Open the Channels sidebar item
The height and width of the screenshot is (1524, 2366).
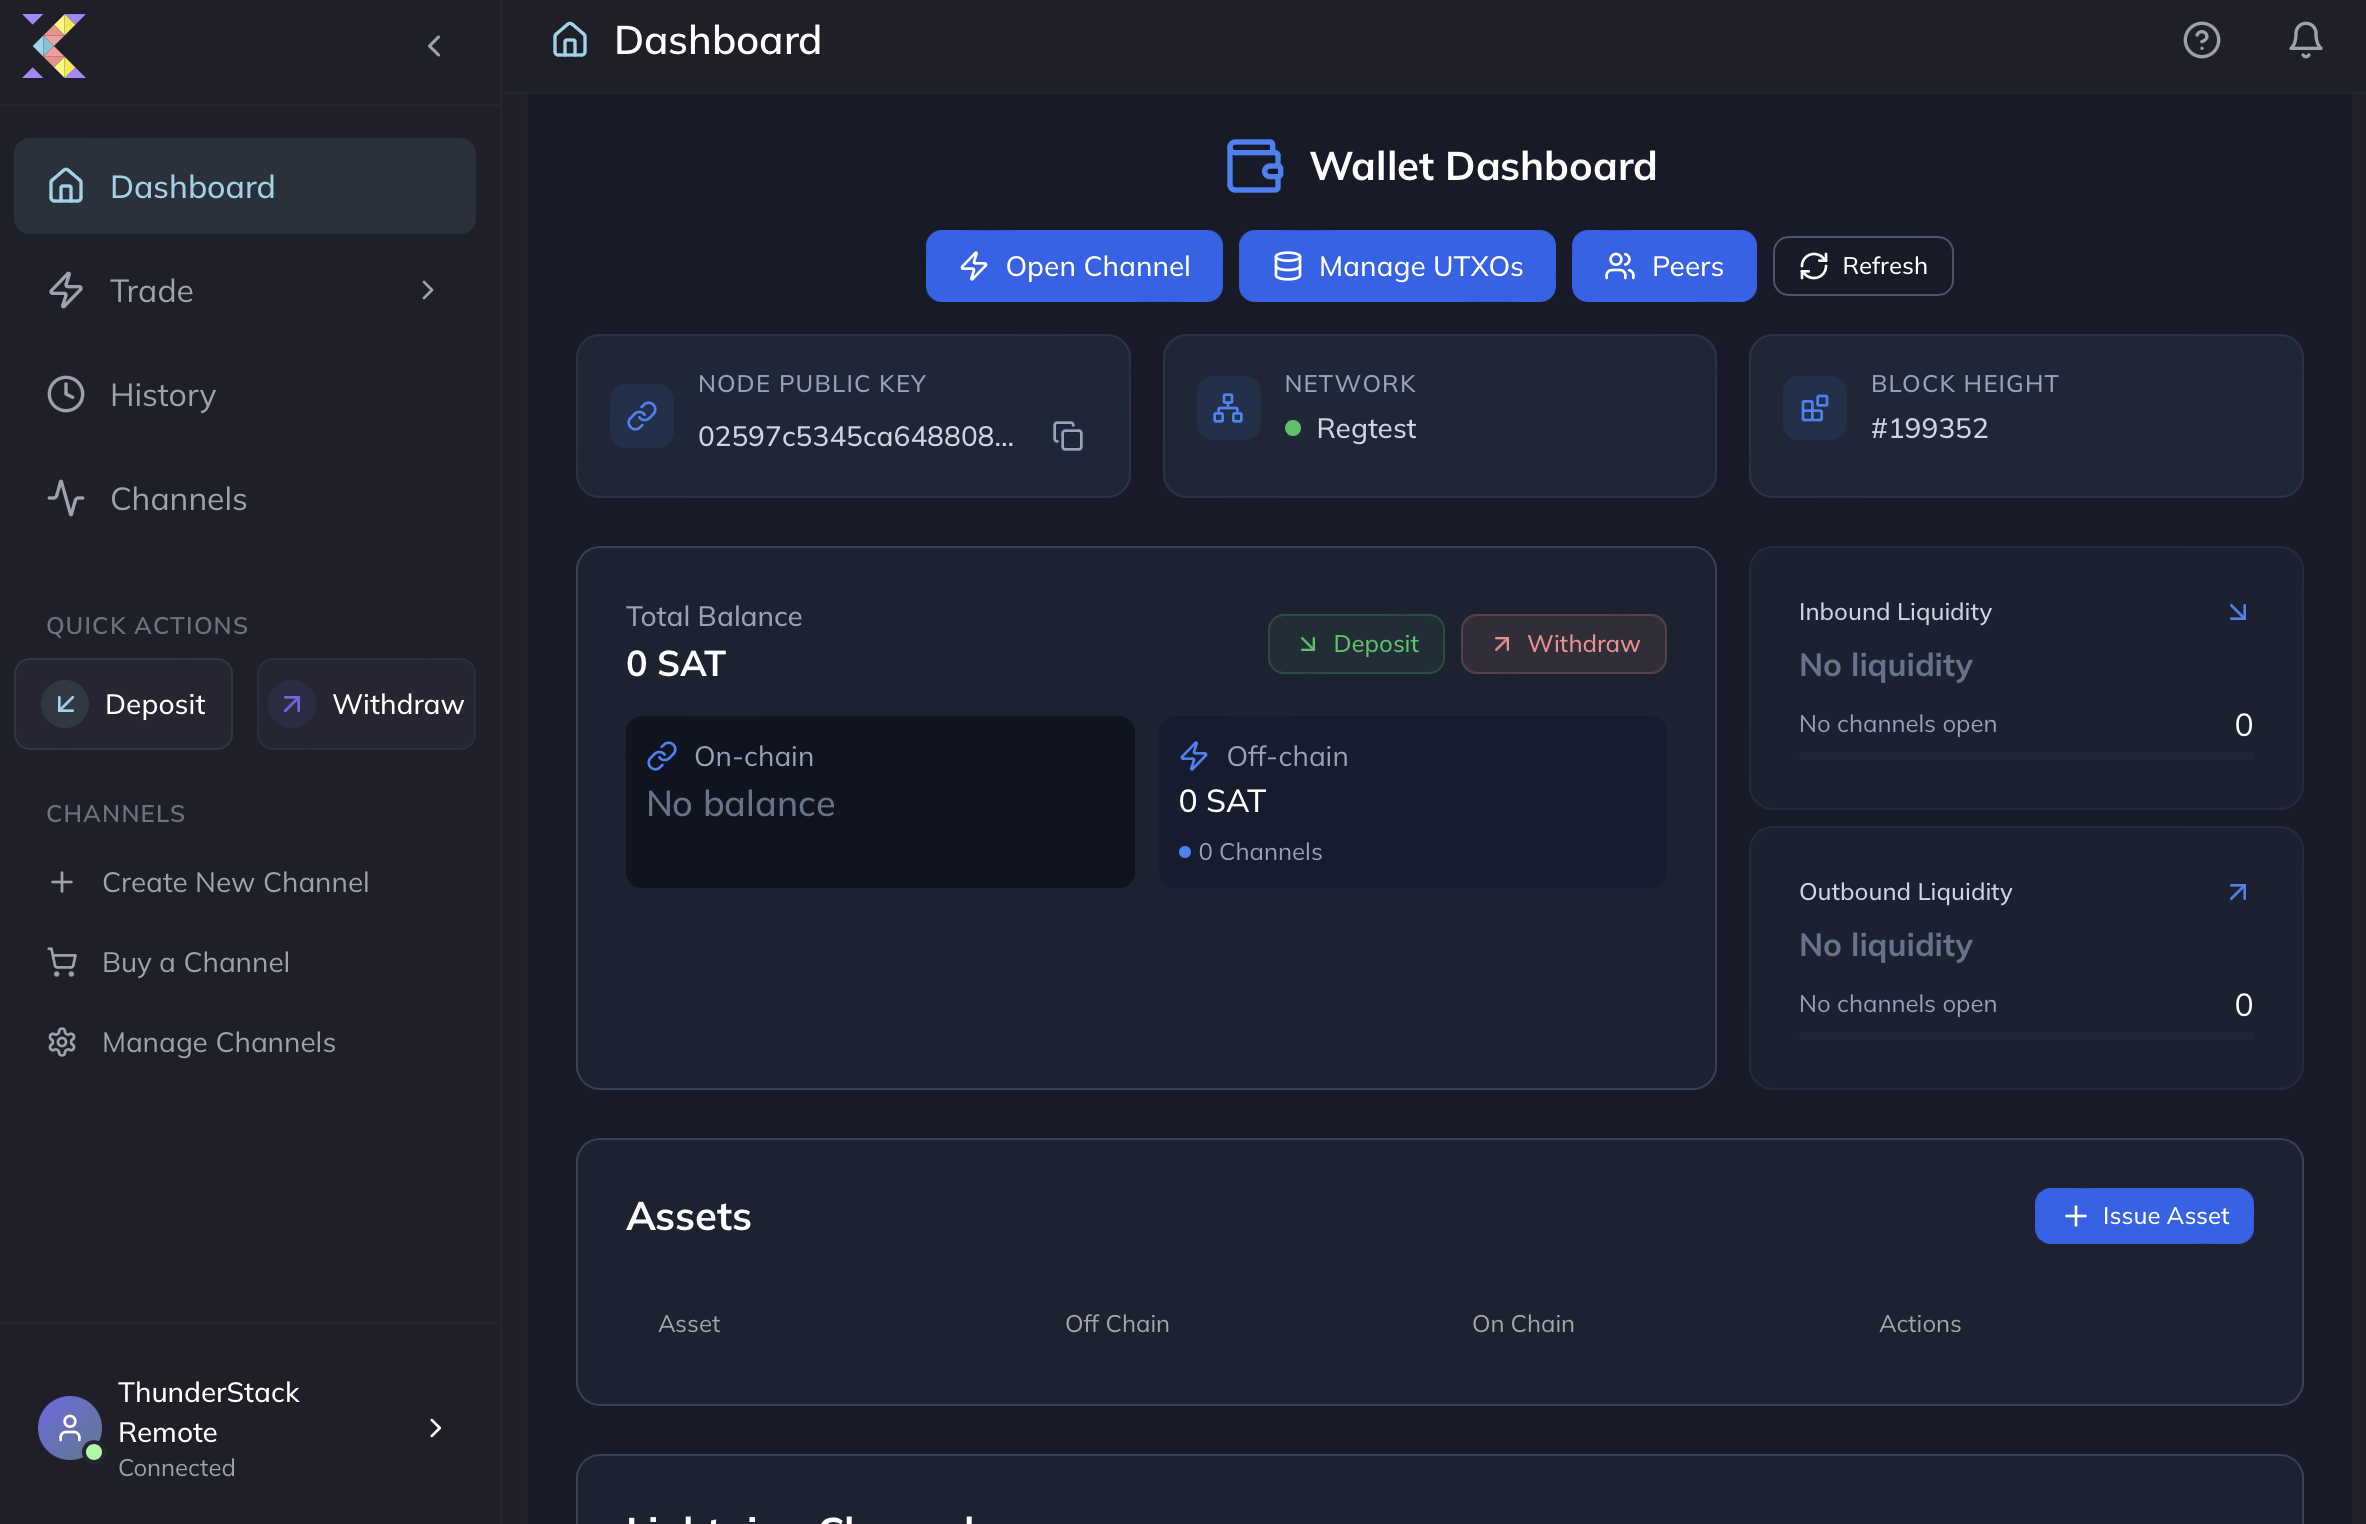pyautogui.click(x=177, y=498)
